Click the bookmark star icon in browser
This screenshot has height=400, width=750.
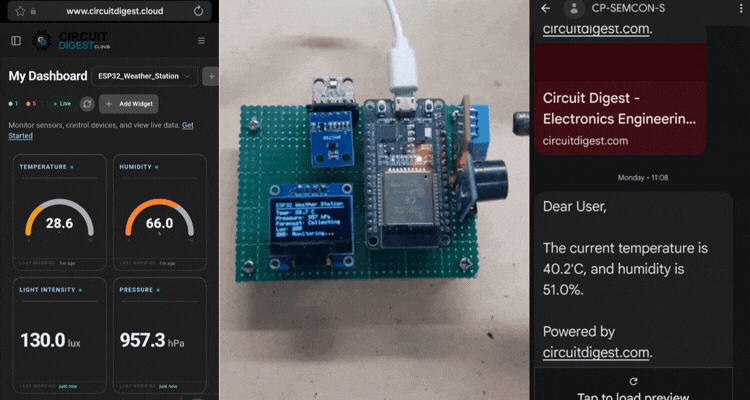coord(20,11)
